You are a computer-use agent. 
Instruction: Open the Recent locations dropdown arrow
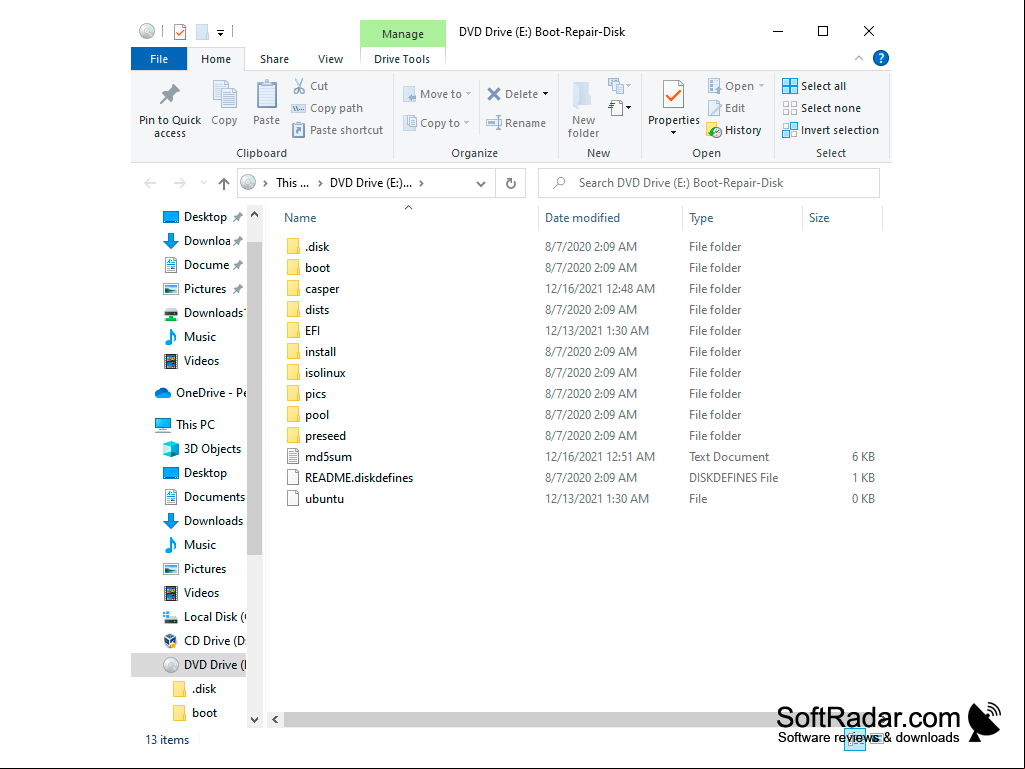203,184
